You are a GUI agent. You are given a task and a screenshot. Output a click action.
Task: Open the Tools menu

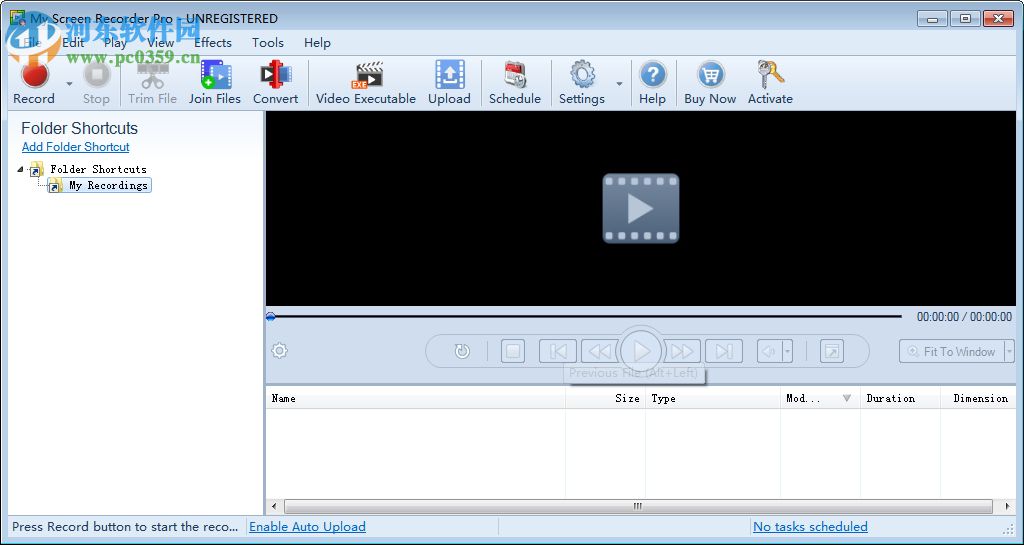click(x=268, y=42)
